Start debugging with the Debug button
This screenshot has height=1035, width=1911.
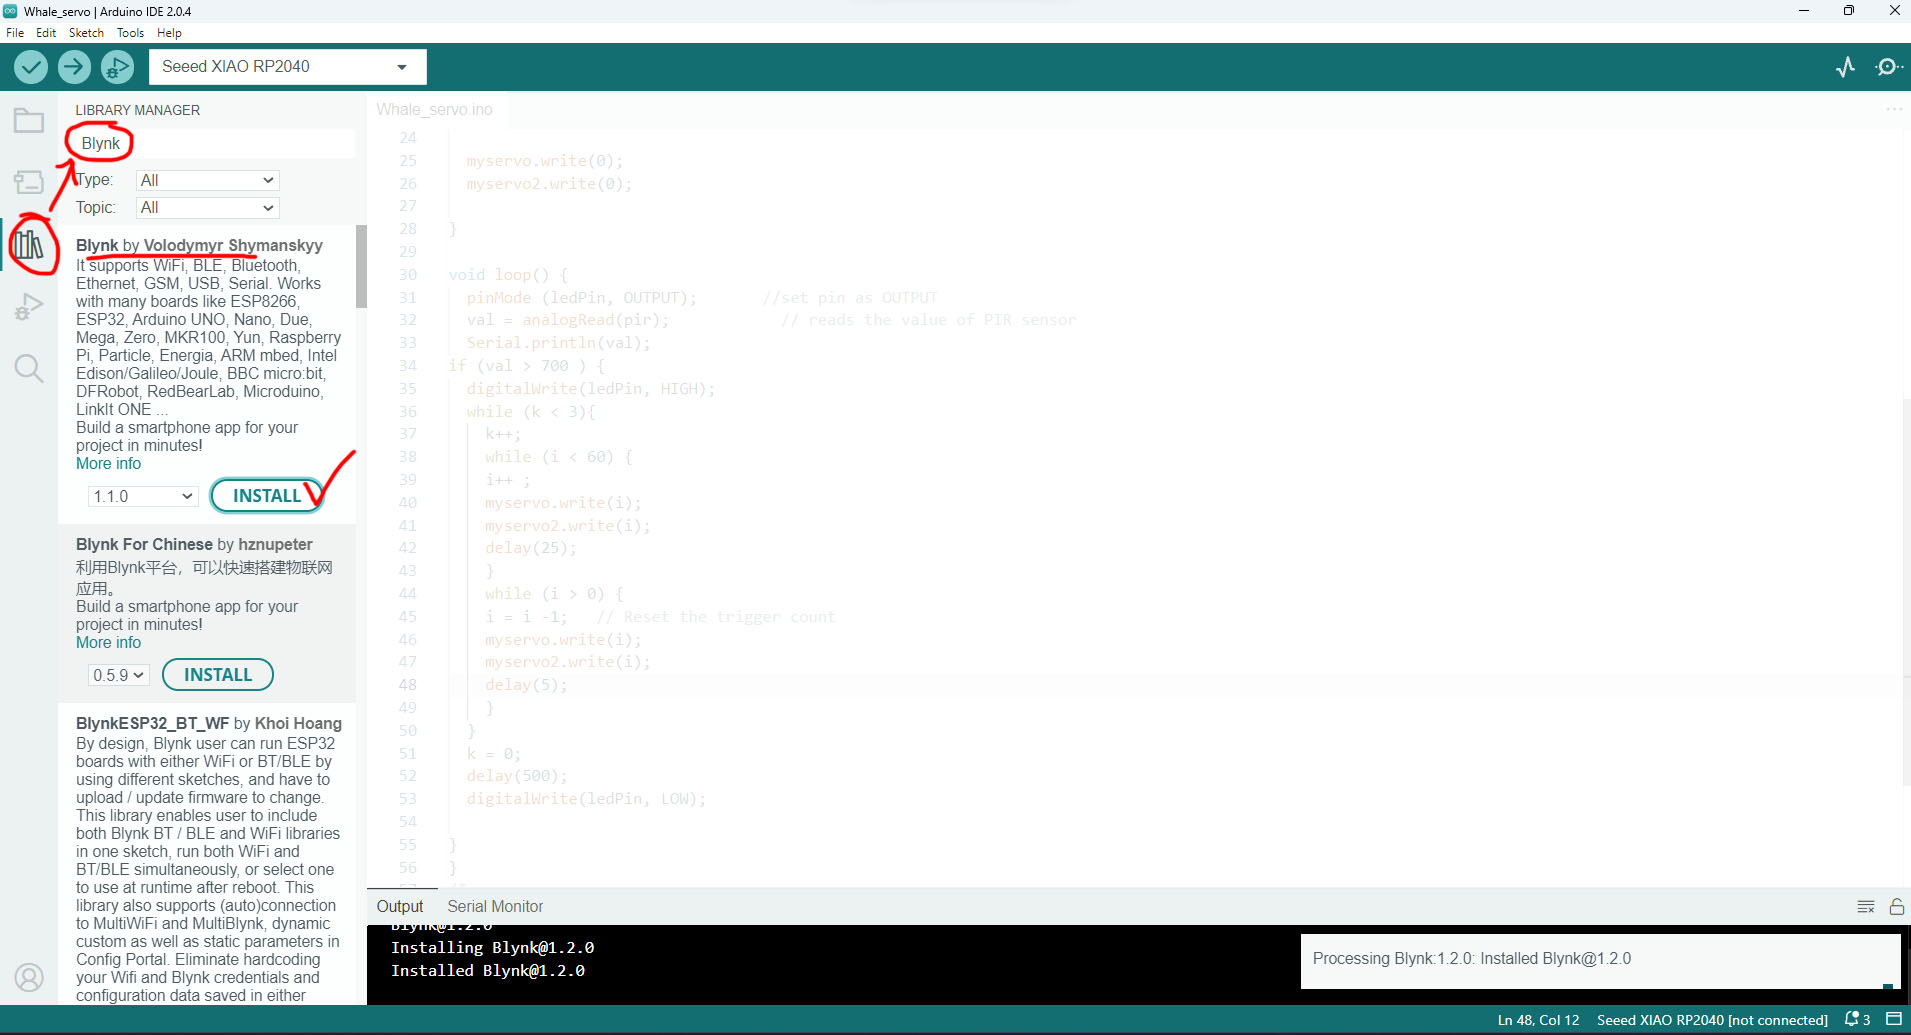pos(117,67)
